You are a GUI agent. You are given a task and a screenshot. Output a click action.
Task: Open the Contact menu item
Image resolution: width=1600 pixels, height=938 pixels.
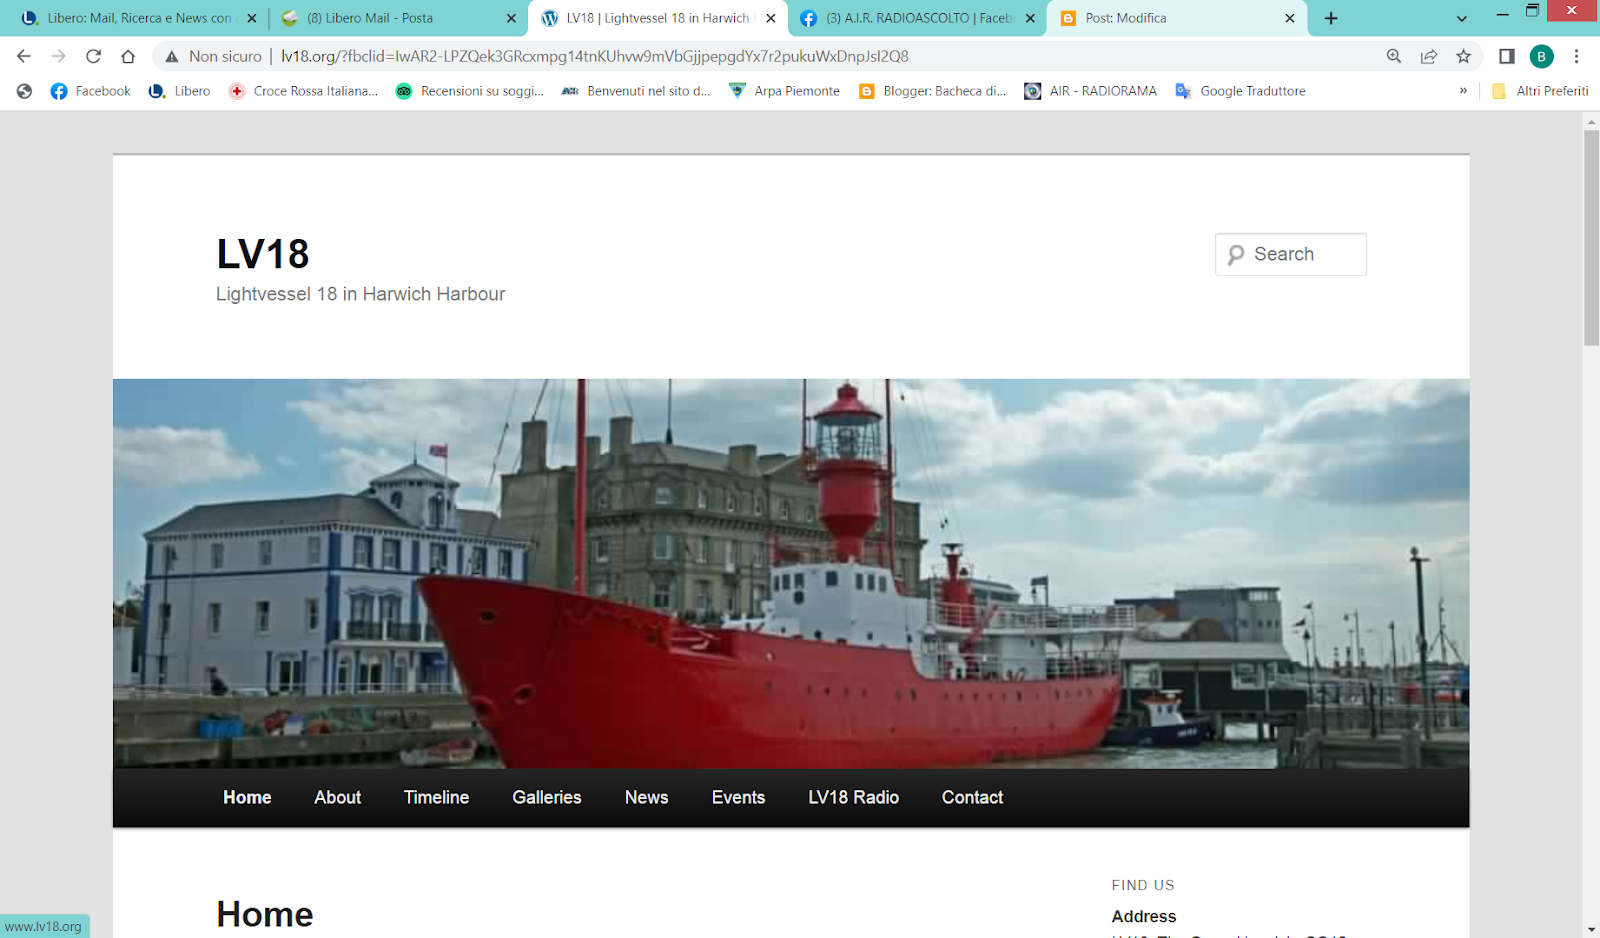point(972,797)
